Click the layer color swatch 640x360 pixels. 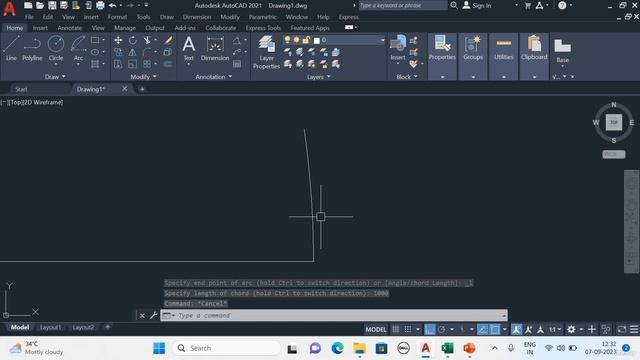point(316,40)
